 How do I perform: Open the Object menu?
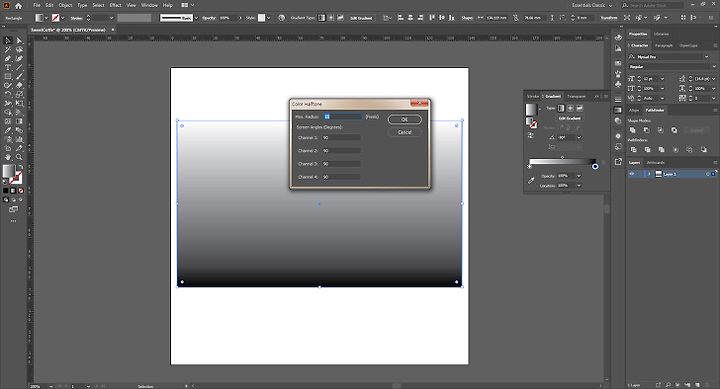65,6
